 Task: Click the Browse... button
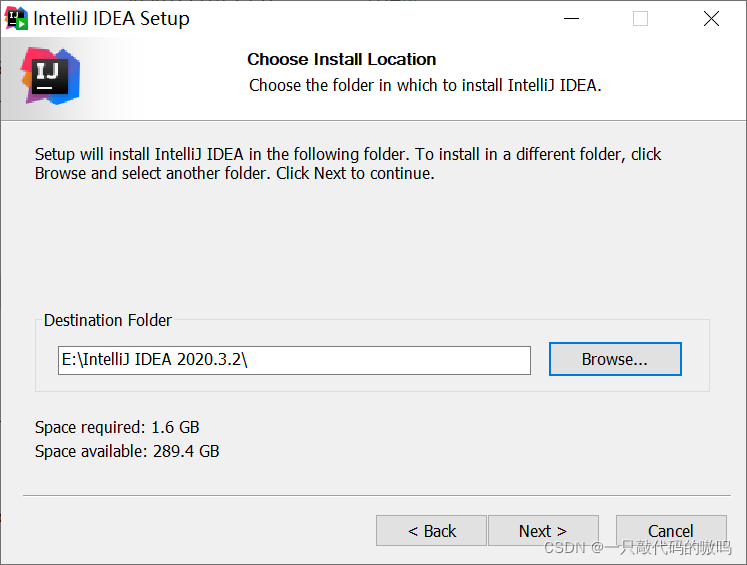click(615, 359)
